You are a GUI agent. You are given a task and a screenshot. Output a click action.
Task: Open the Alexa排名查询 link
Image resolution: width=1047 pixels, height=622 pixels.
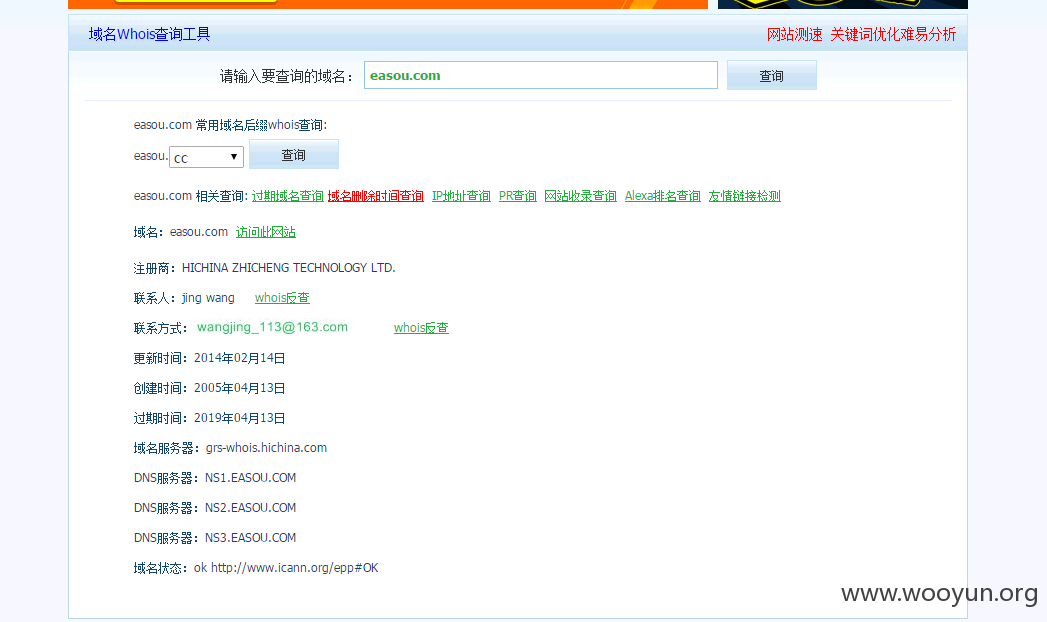(x=662, y=196)
